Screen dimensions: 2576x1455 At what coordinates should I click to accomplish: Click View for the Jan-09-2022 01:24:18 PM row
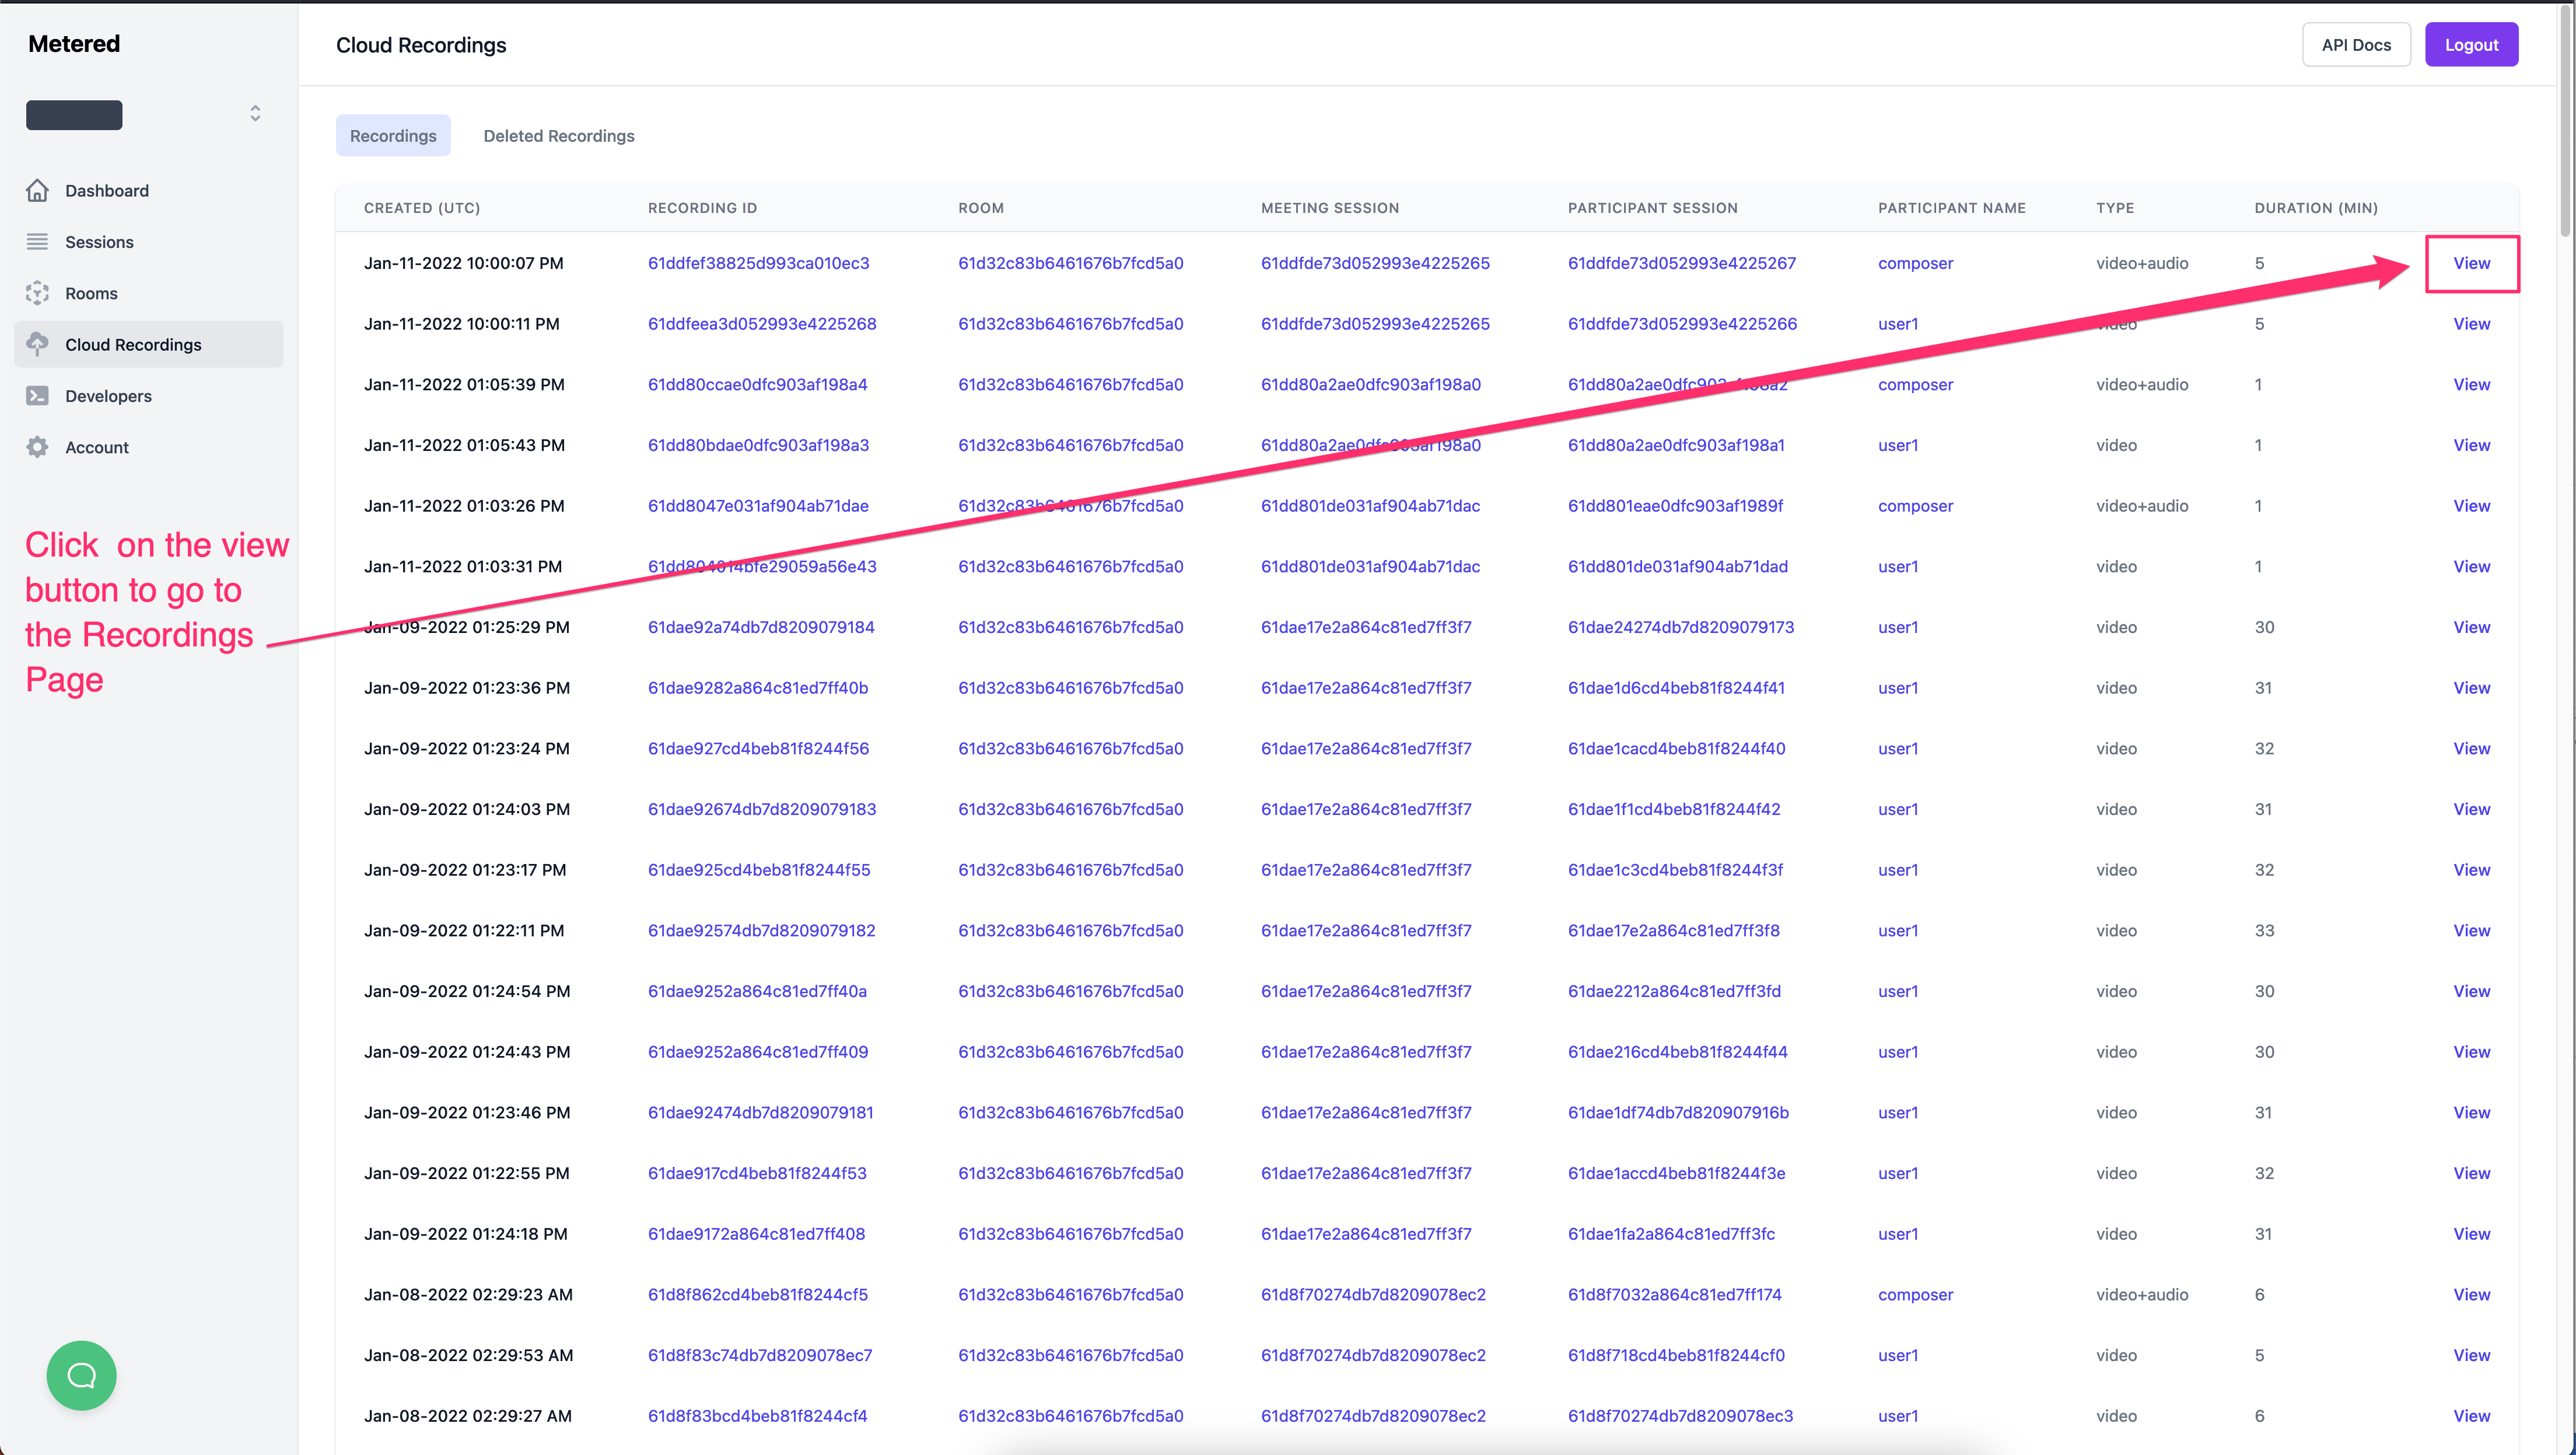[x=2471, y=1233]
